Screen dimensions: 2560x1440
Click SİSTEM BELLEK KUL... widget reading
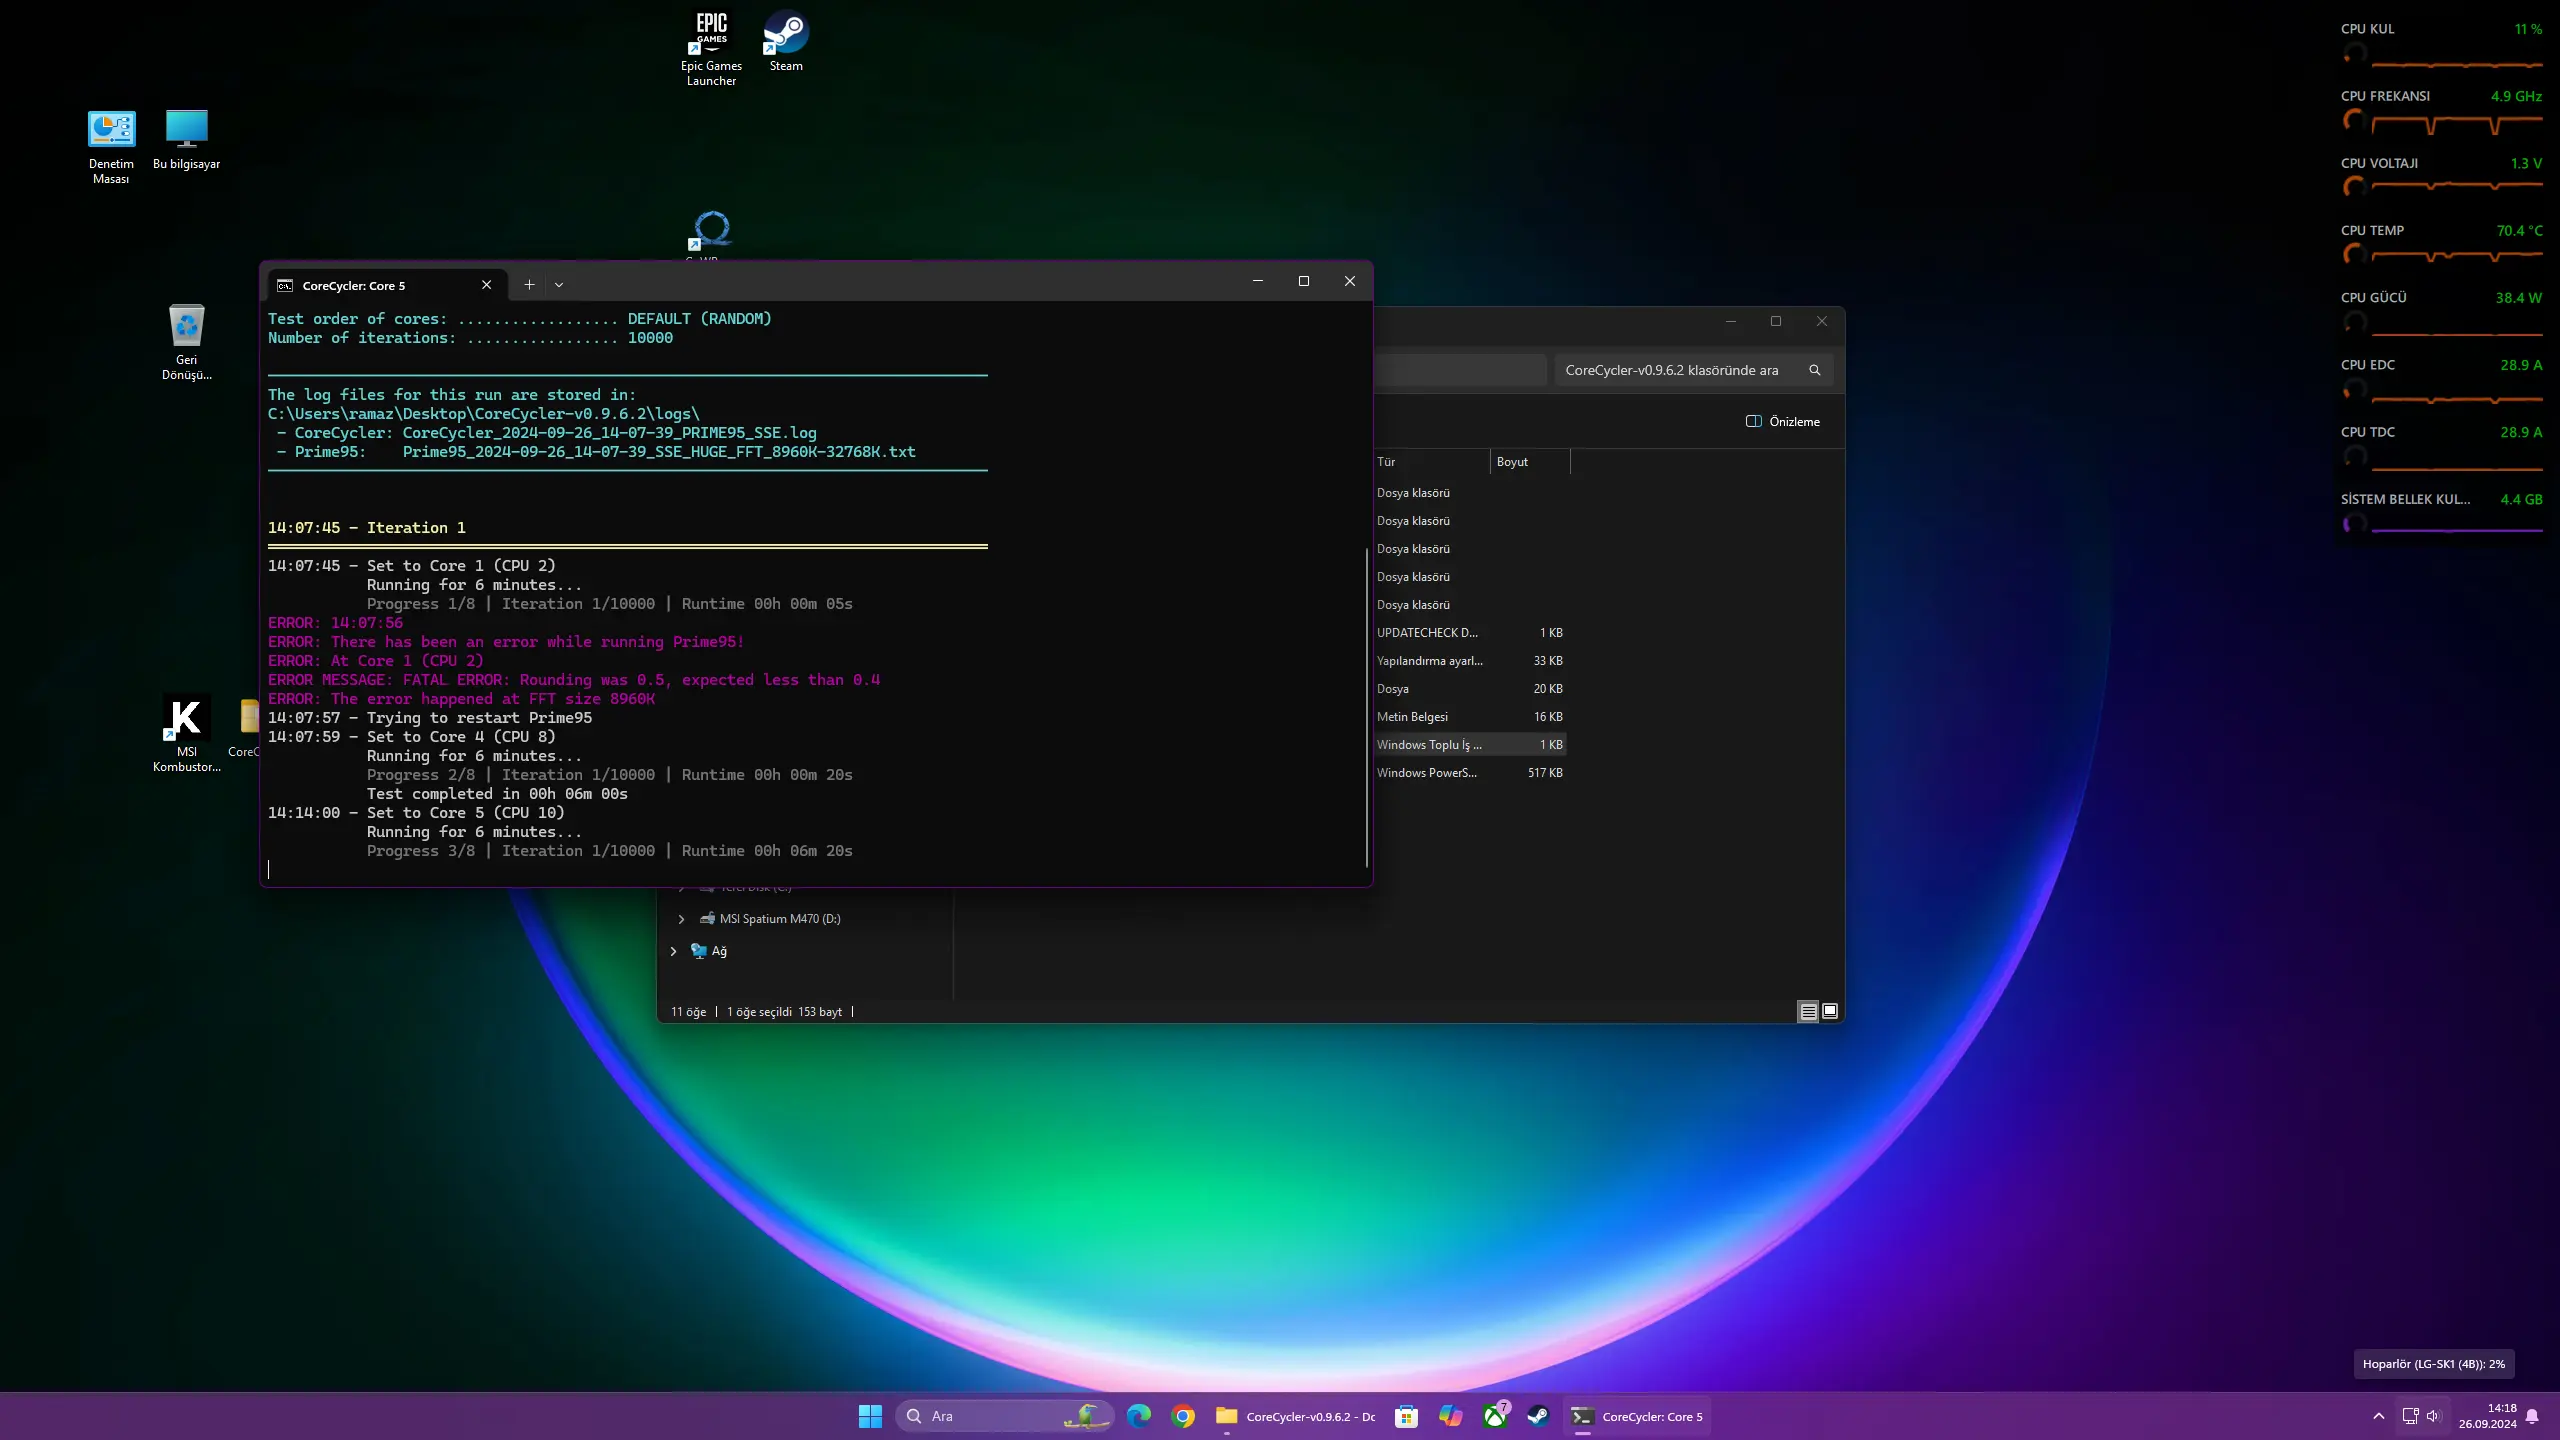click(2521, 499)
